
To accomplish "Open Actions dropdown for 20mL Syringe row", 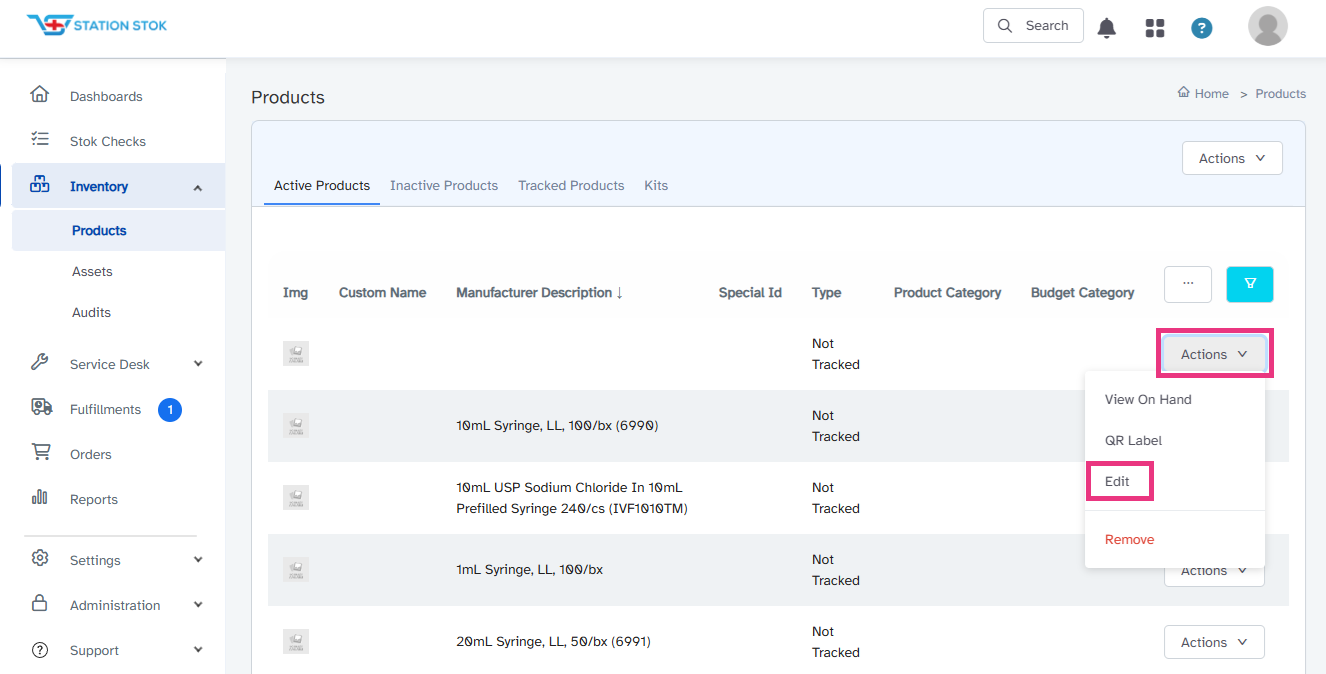I will [1214, 642].
